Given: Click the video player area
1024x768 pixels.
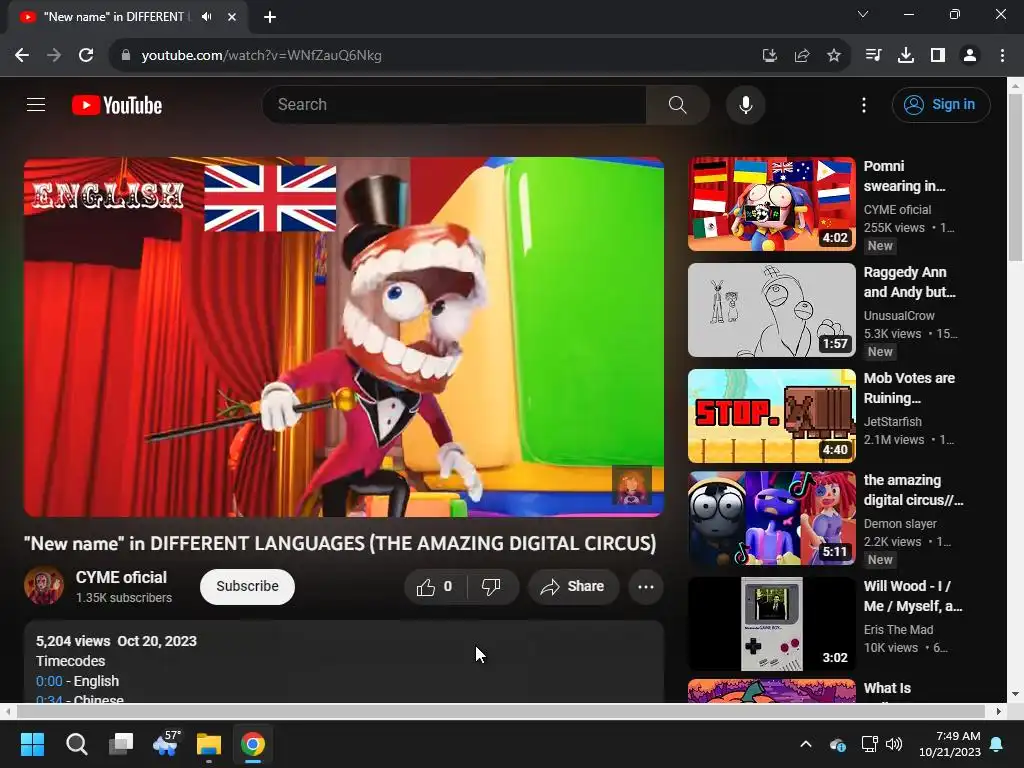Looking at the screenshot, I should (x=344, y=336).
